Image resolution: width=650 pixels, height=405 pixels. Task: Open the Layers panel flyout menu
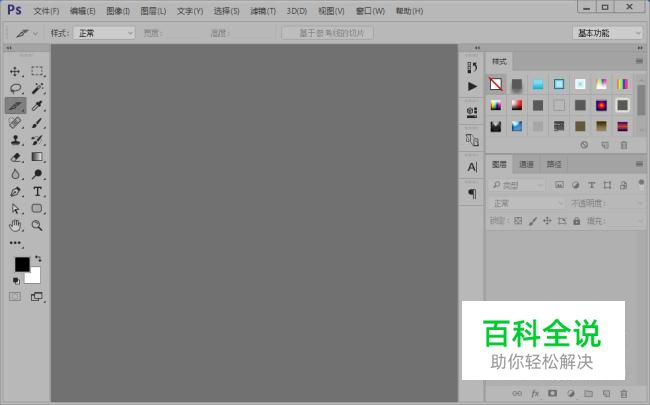[x=639, y=164]
